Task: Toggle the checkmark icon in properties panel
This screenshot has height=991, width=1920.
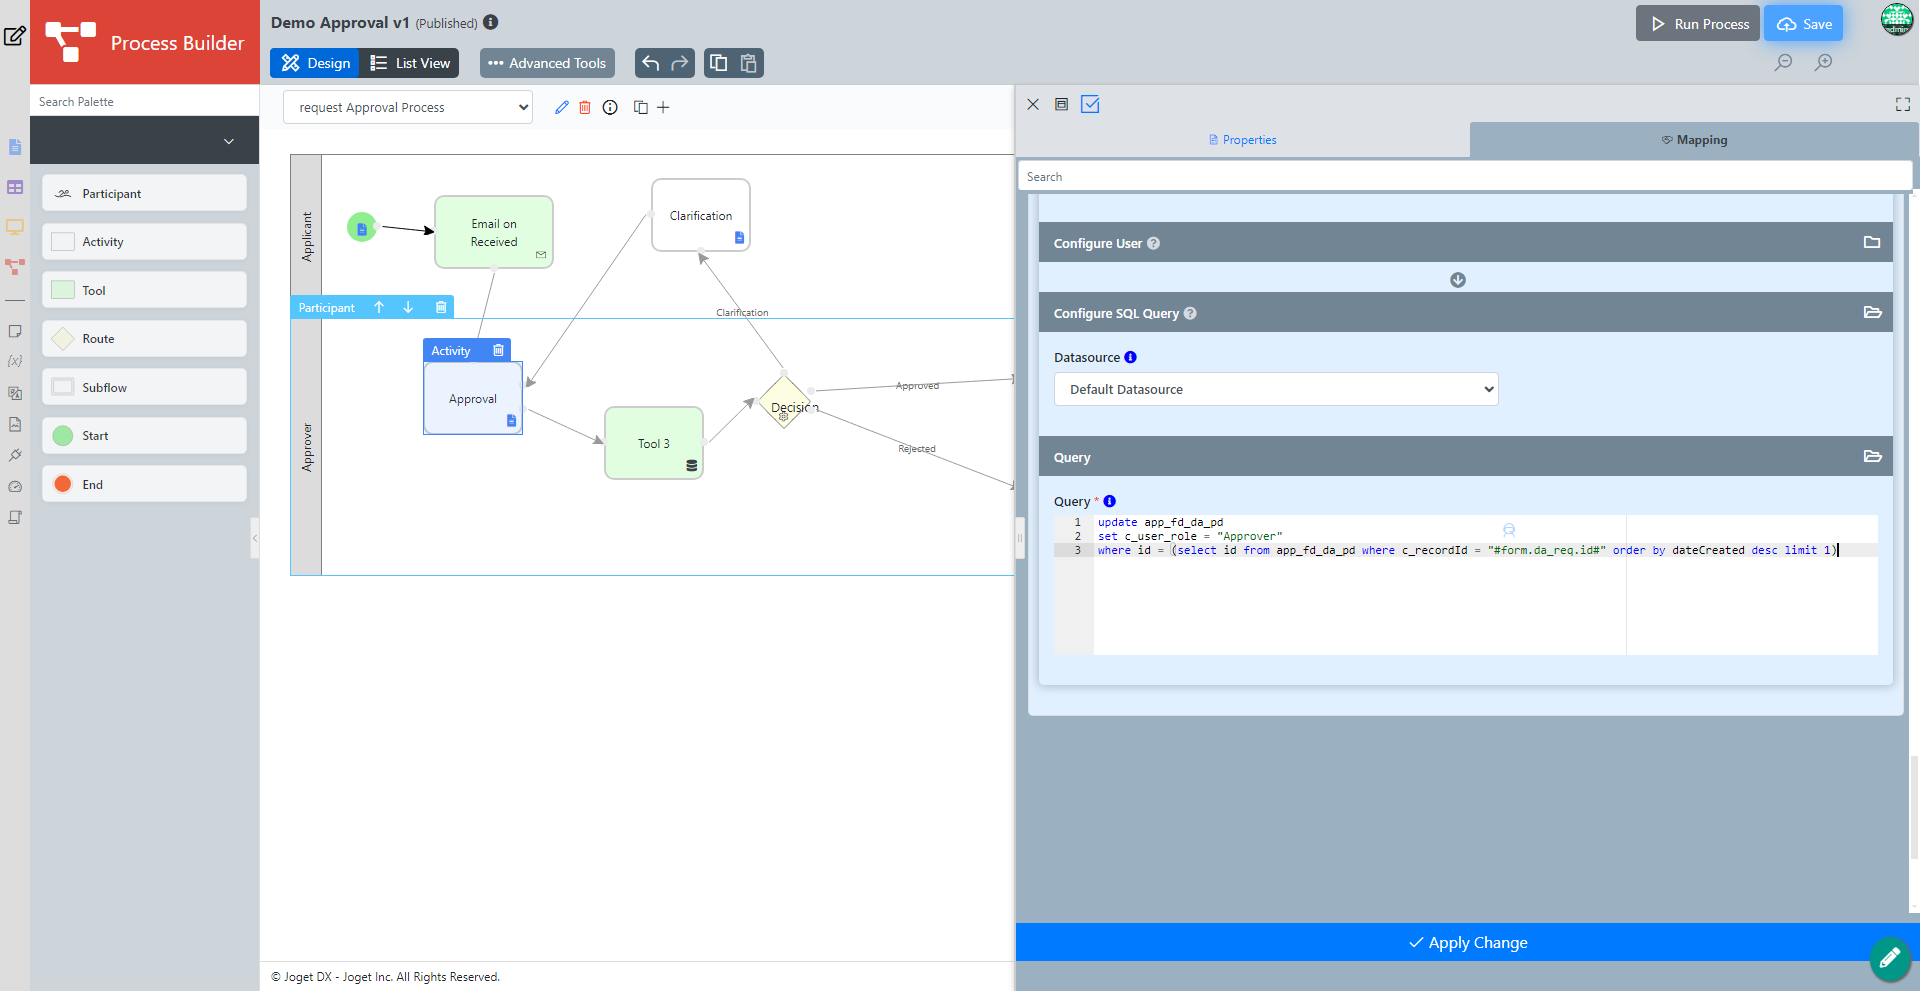Action: click(x=1090, y=104)
